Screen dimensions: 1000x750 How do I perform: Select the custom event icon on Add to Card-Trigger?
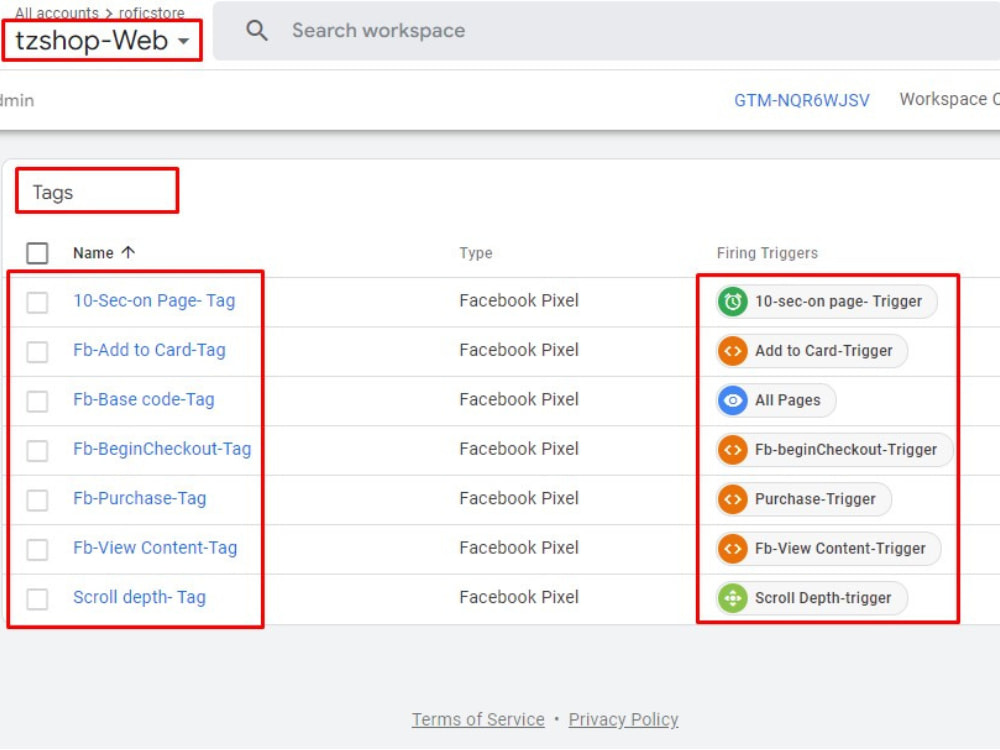coord(731,351)
